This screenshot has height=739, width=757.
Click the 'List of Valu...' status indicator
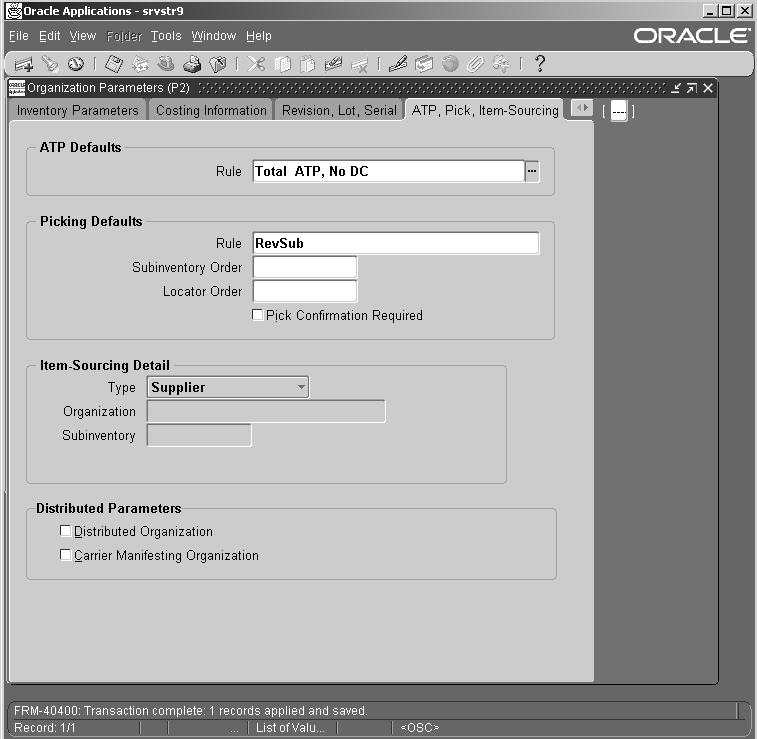click(290, 727)
